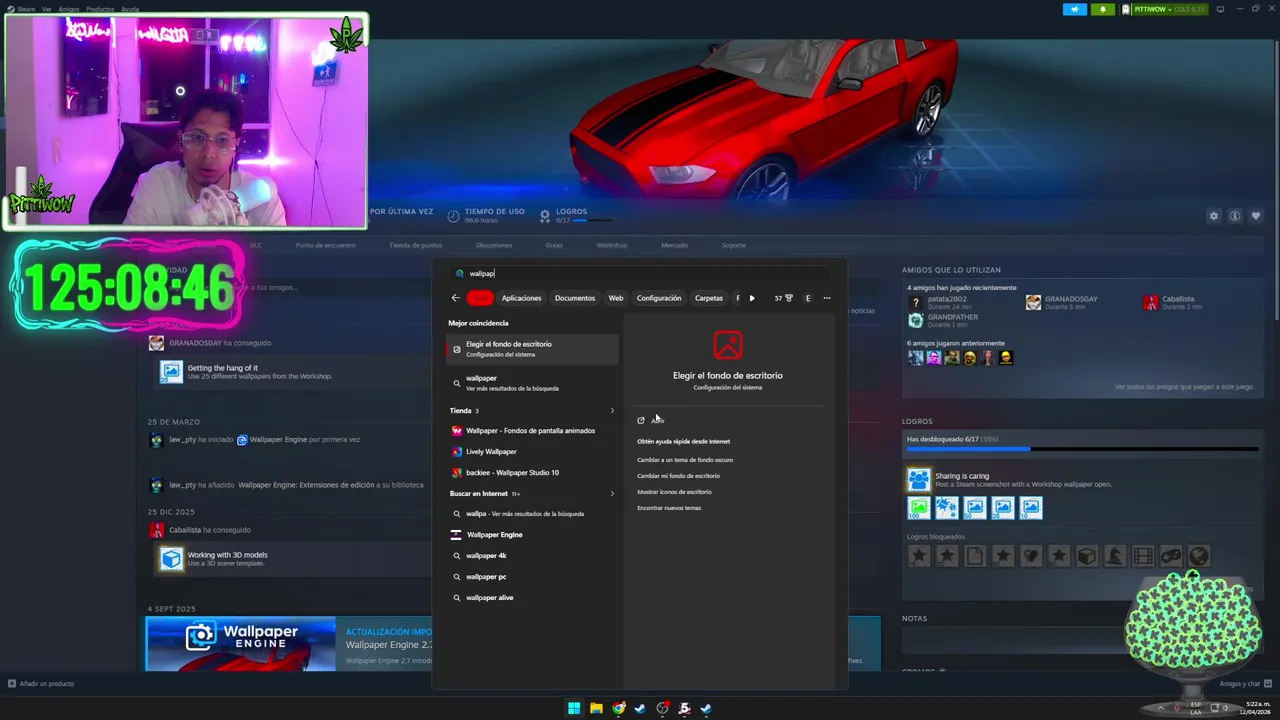Click the search text field containing wallpap
This screenshot has width=1280, height=720.
pos(640,273)
